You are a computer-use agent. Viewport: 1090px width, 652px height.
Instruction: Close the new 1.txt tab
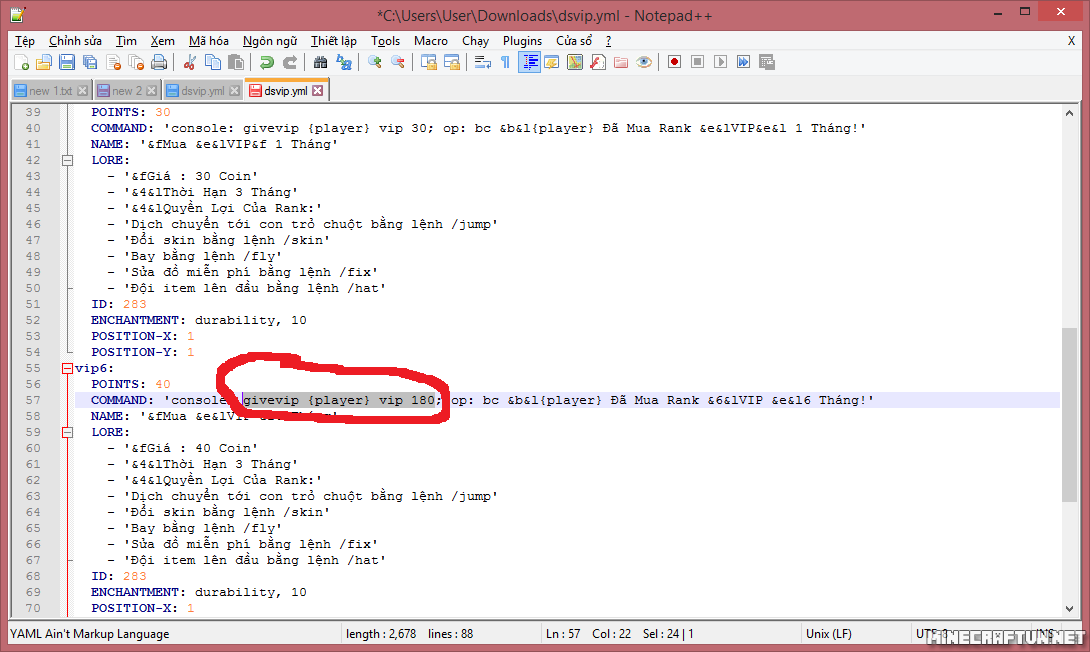click(83, 91)
